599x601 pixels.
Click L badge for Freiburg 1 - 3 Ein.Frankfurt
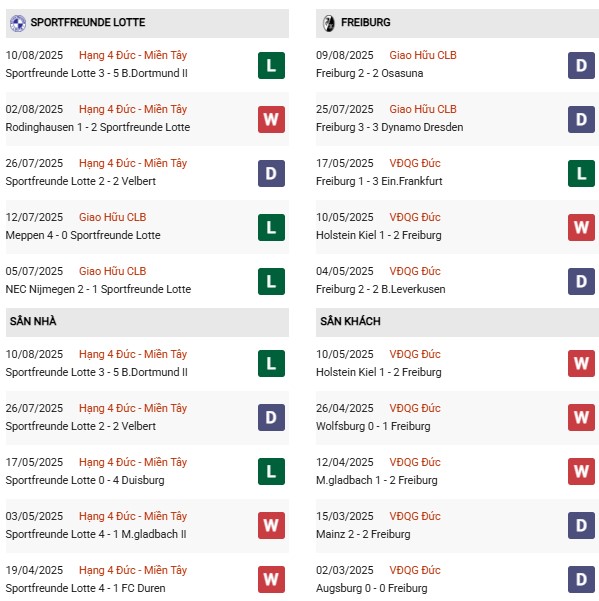pos(581,174)
